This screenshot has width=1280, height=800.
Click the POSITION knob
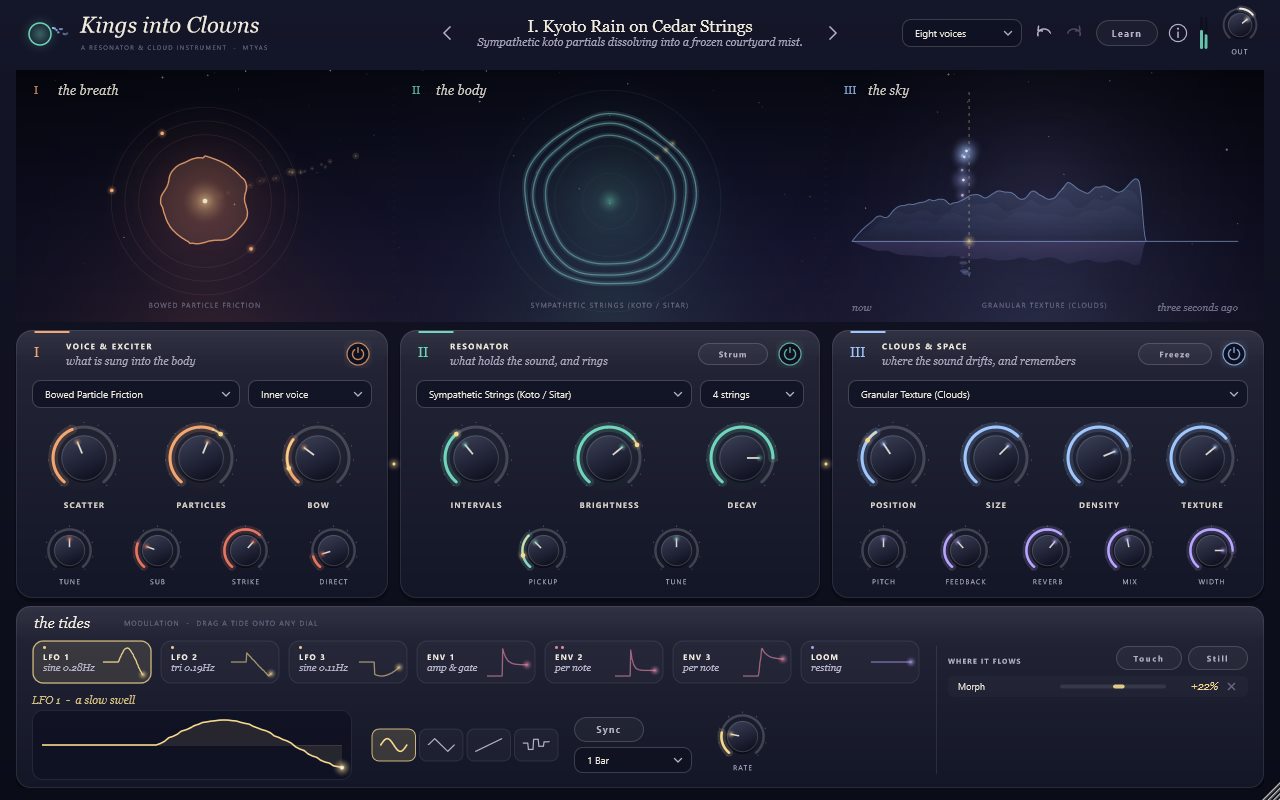(x=893, y=458)
